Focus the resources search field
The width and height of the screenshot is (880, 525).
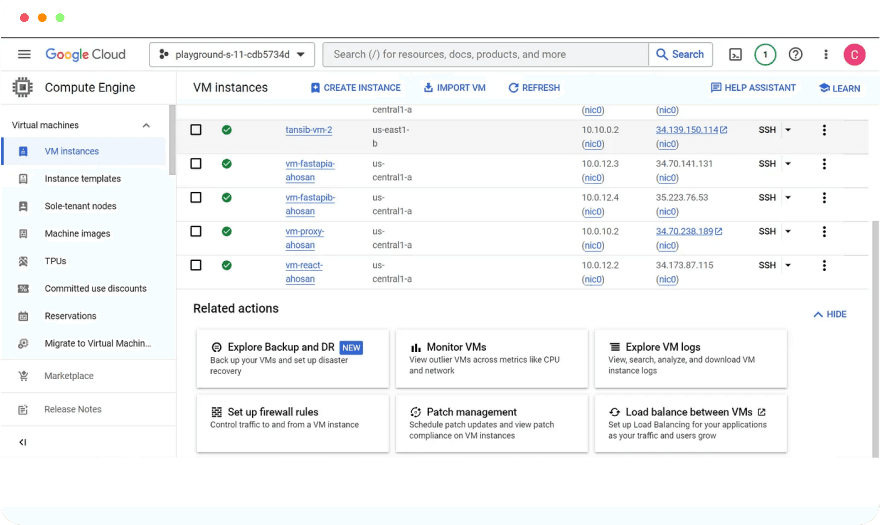click(x=486, y=54)
